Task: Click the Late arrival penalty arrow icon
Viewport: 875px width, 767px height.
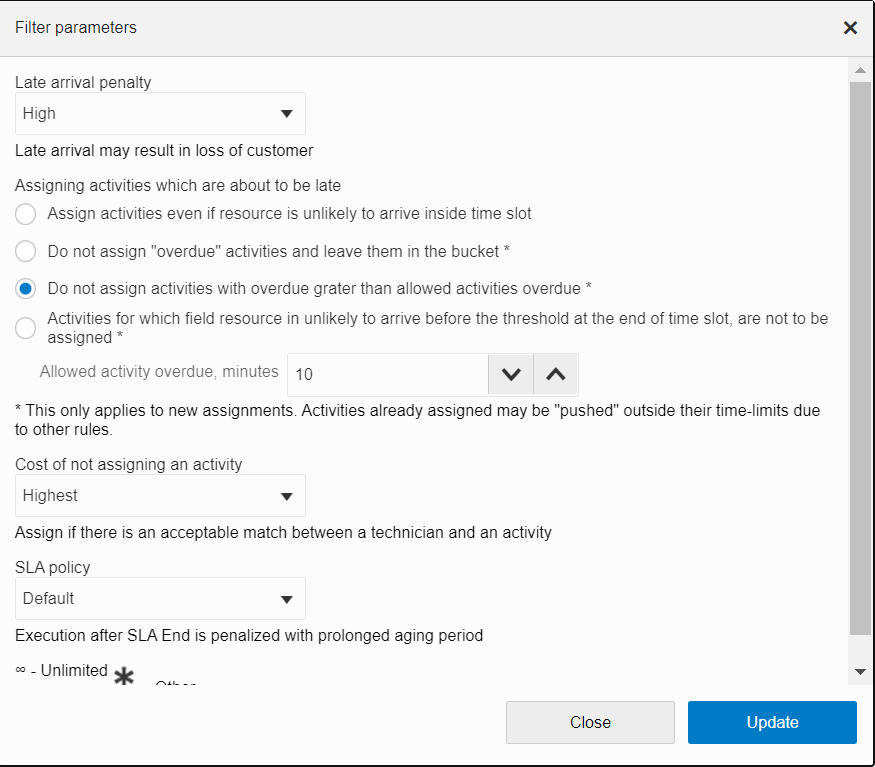Action: coord(287,114)
